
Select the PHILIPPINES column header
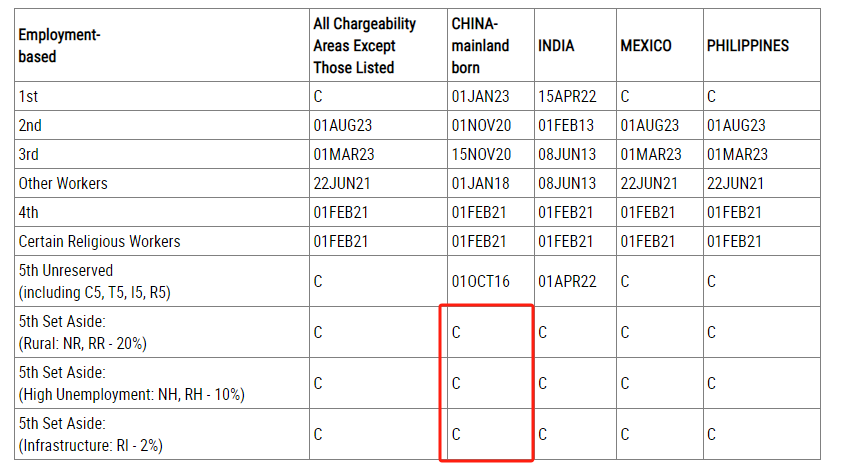coord(747,46)
